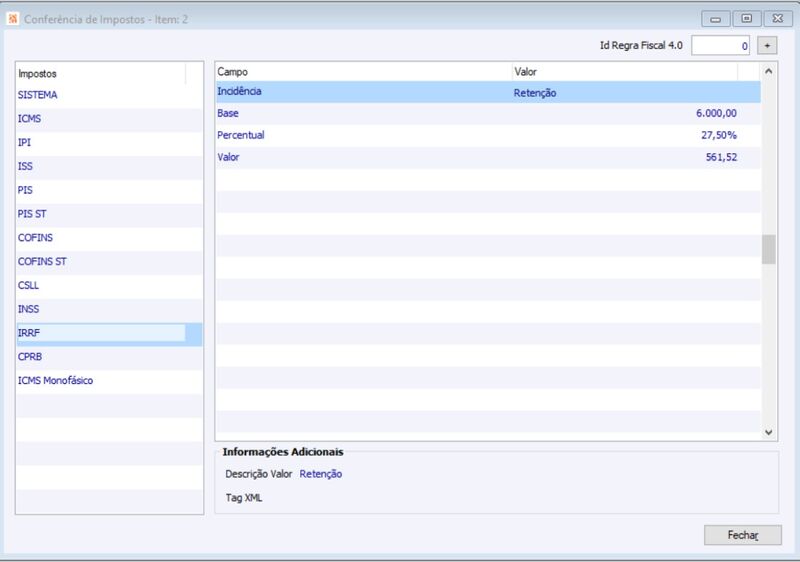Click the Id Regra Fiscal 4.0 input field
The height and width of the screenshot is (562, 800).
pyautogui.click(x=720, y=45)
